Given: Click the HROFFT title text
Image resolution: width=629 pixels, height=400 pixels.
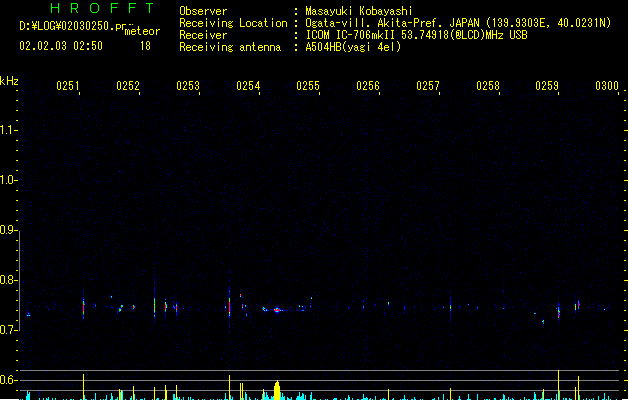Looking at the screenshot, I should point(103,8).
